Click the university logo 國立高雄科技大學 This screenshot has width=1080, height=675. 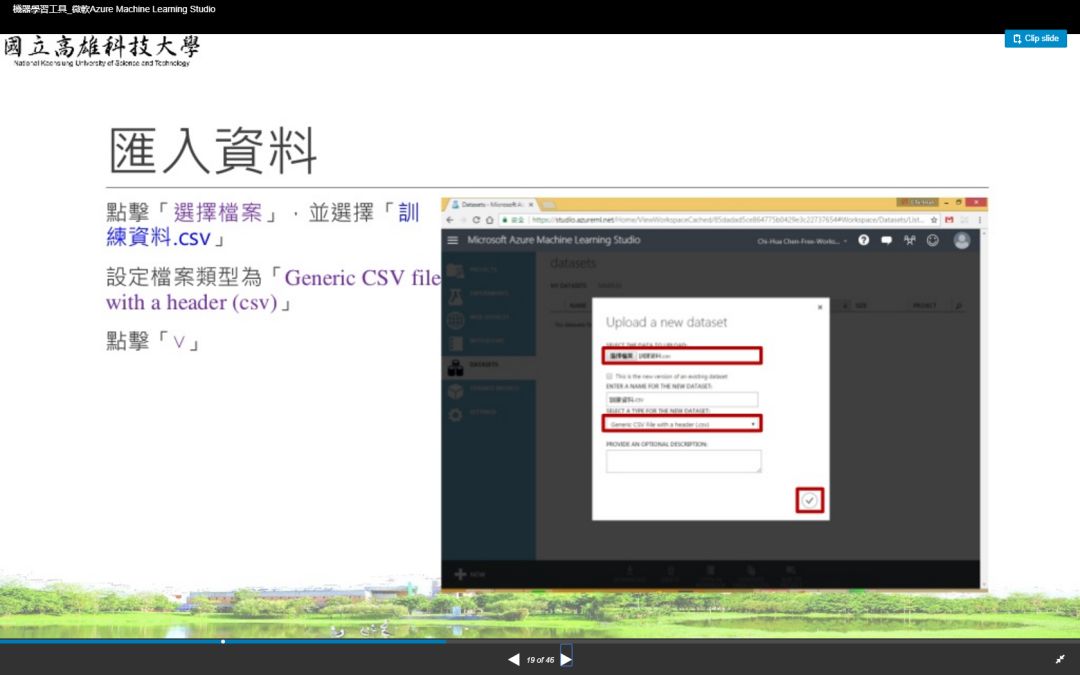click(x=102, y=51)
